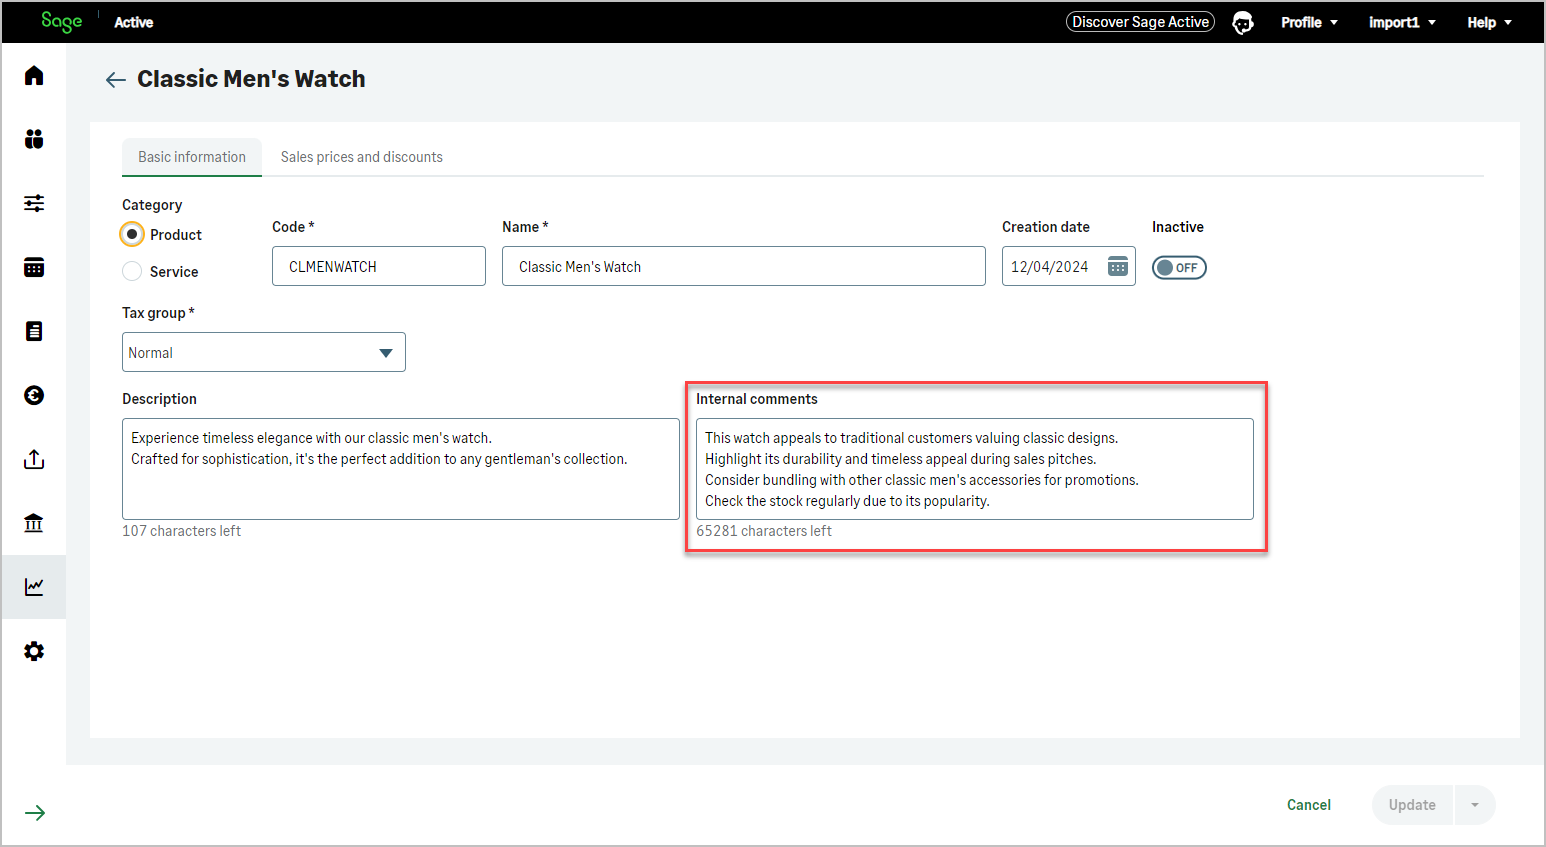Click into the Name field
The height and width of the screenshot is (847, 1546).
(744, 266)
